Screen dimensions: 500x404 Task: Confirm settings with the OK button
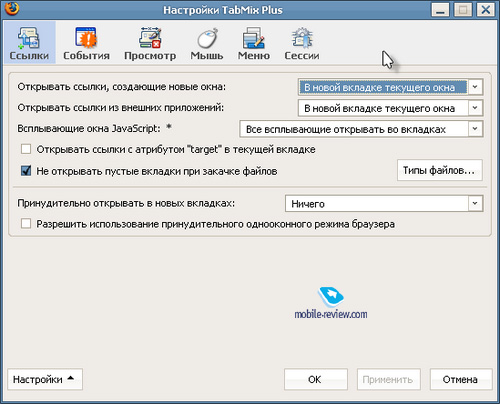click(316, 379)
